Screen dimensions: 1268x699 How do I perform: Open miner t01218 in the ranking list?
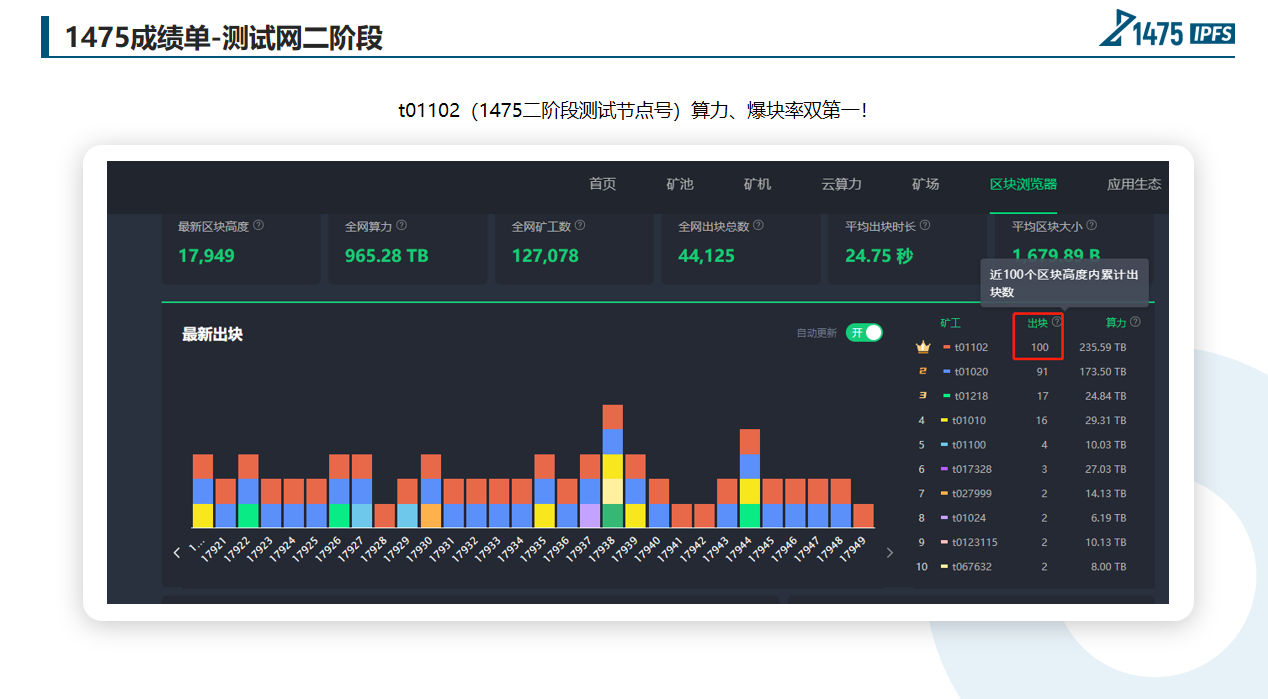(971, 396)
